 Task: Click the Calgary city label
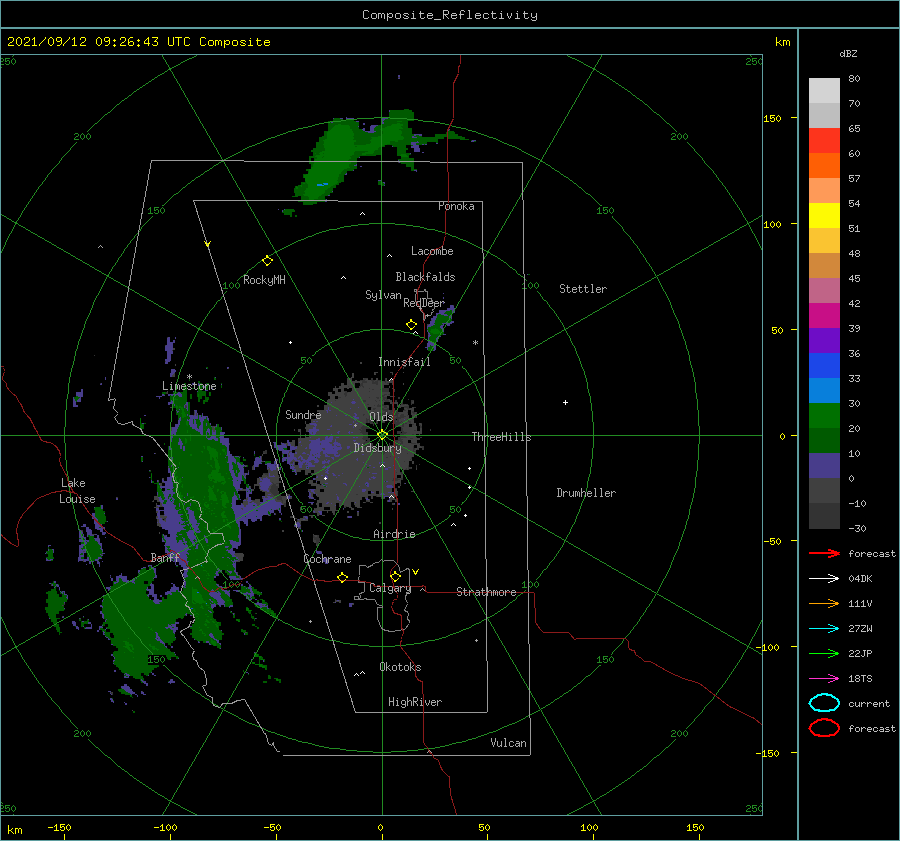point(390,588)
